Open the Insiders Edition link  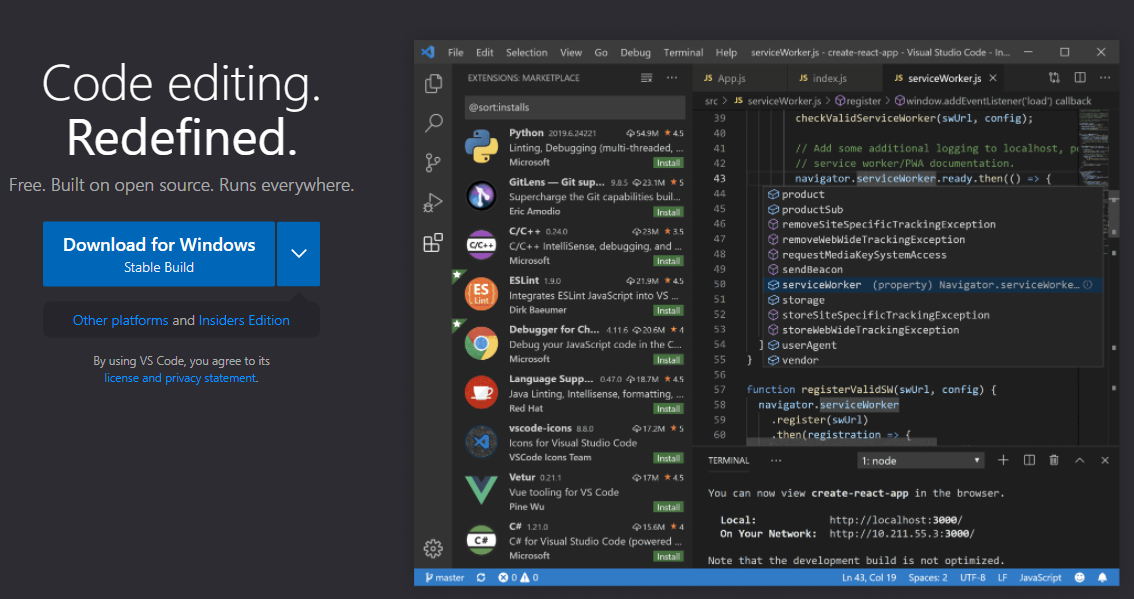(244, 320)
